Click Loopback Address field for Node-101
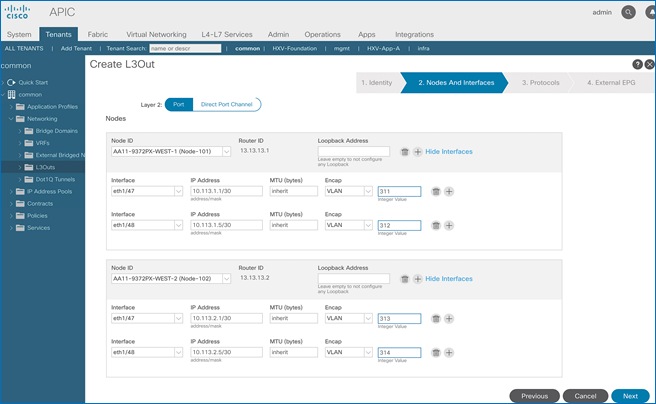The width and height of the screenshot is (656, 404). (x=354, y=151)
